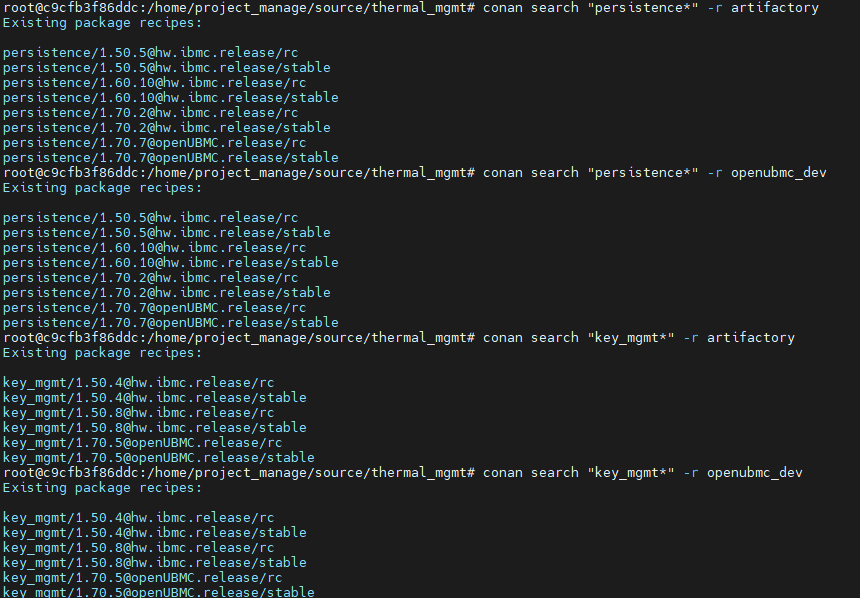Select key_mgmt/1.50.8 stable in artifactory results
This screenshot has height=598, width=860.
pos(154,428)
